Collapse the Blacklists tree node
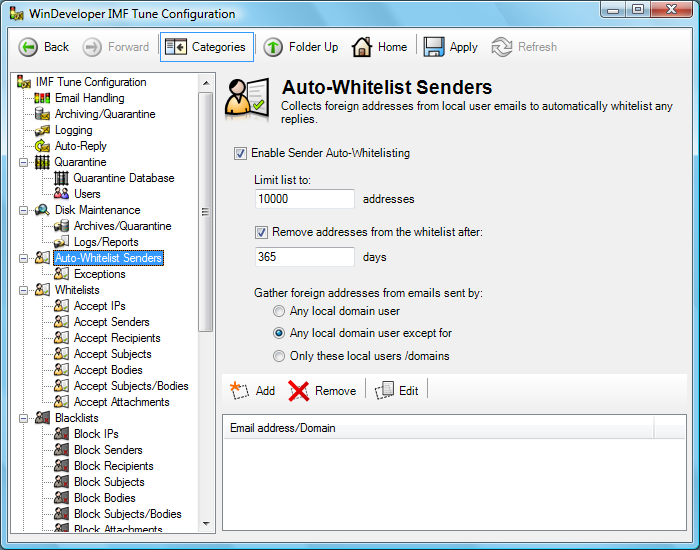Screen dimensions: 700x550 (23, 418)
